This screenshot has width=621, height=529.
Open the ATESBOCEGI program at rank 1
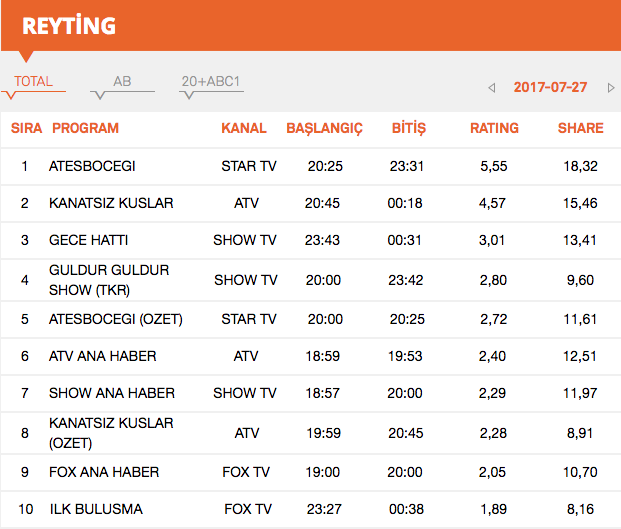(x=92, y=166)
